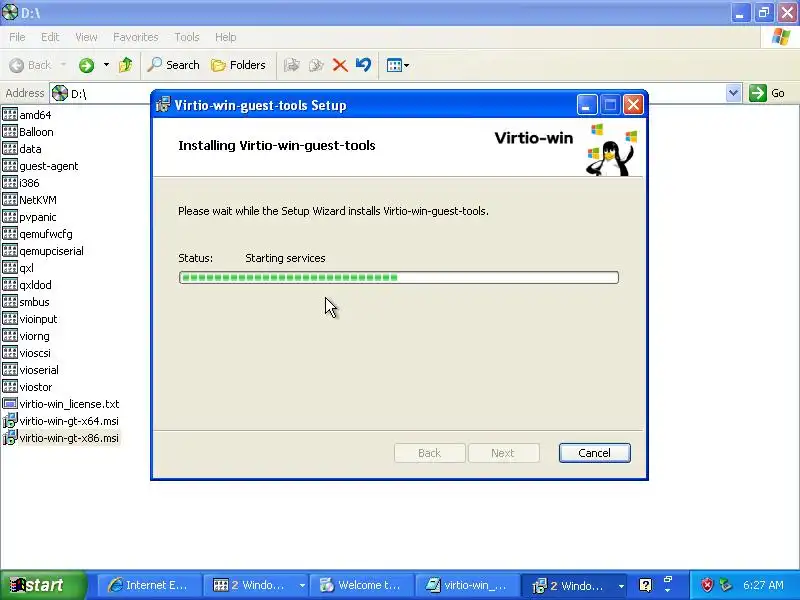
Task: Open the Help menu
Action: 226,37
